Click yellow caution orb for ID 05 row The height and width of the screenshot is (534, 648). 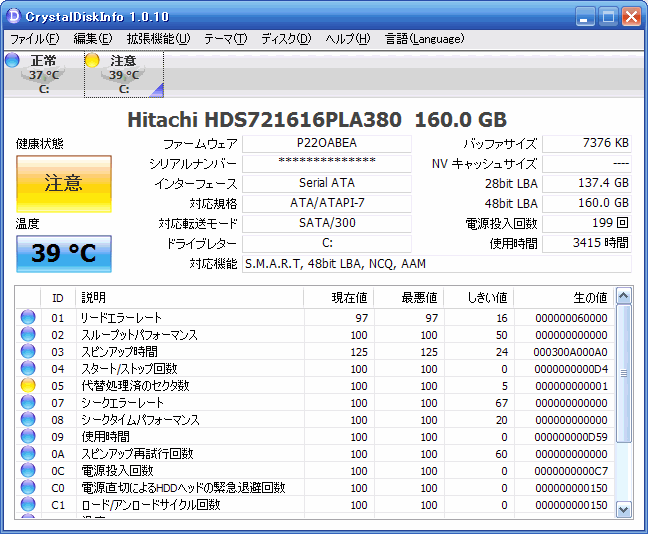[28, 385]
